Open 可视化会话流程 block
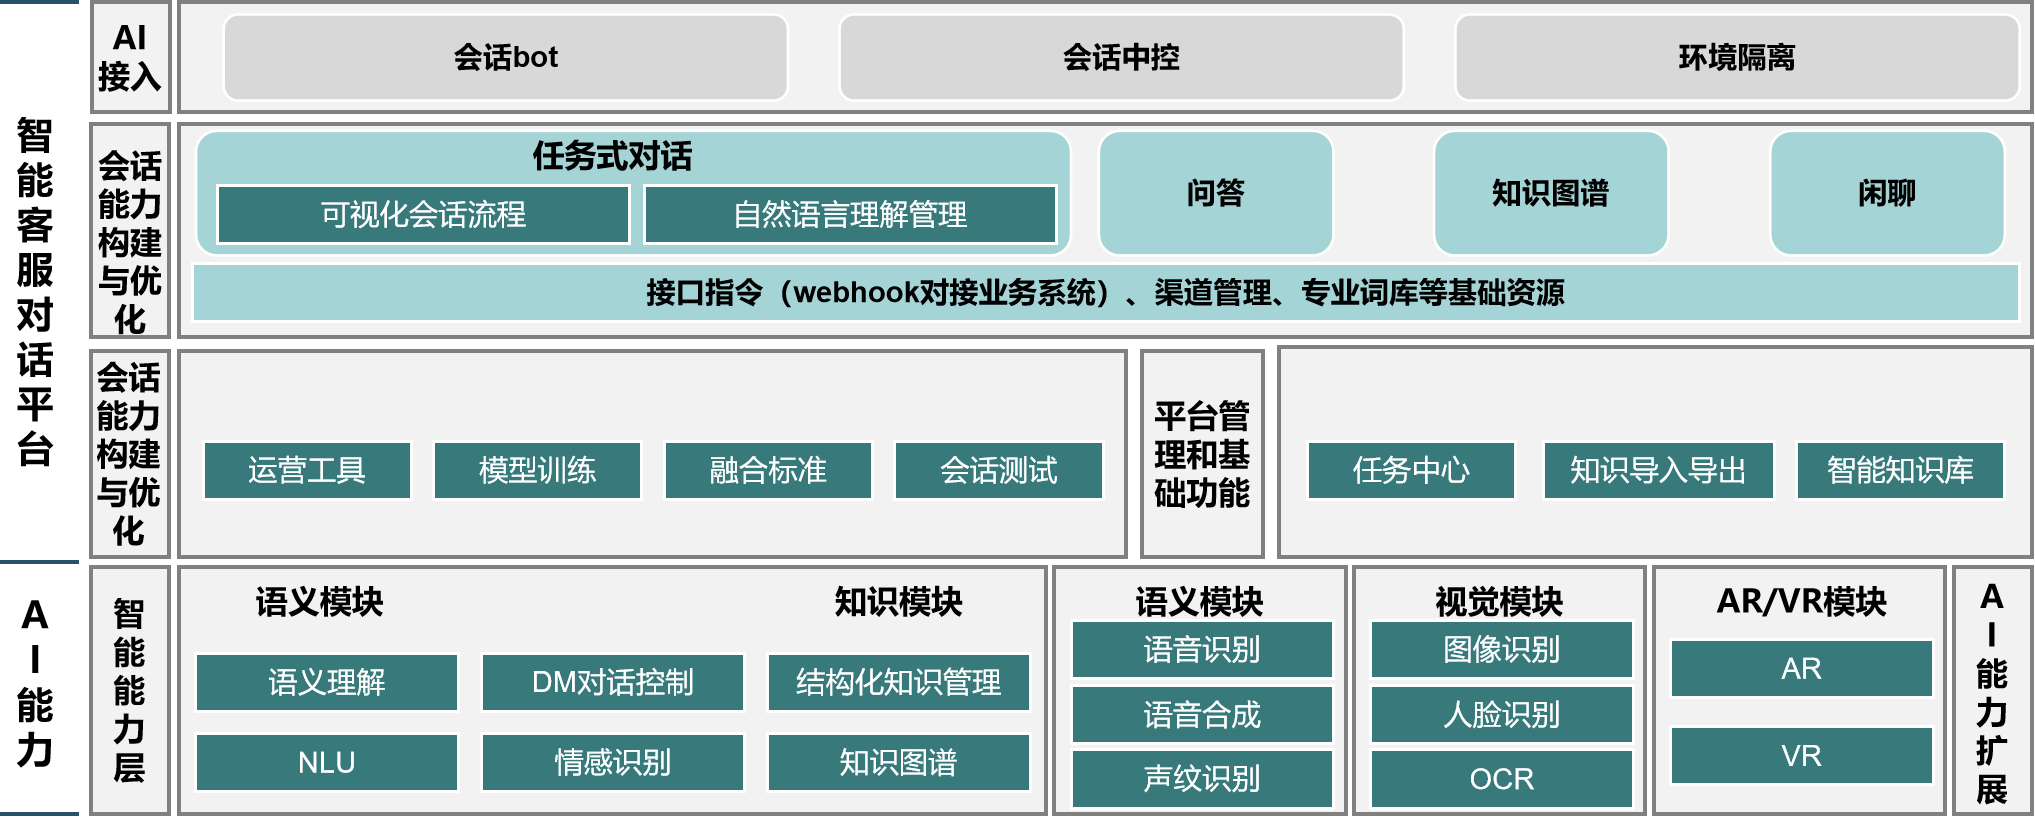 423,214
